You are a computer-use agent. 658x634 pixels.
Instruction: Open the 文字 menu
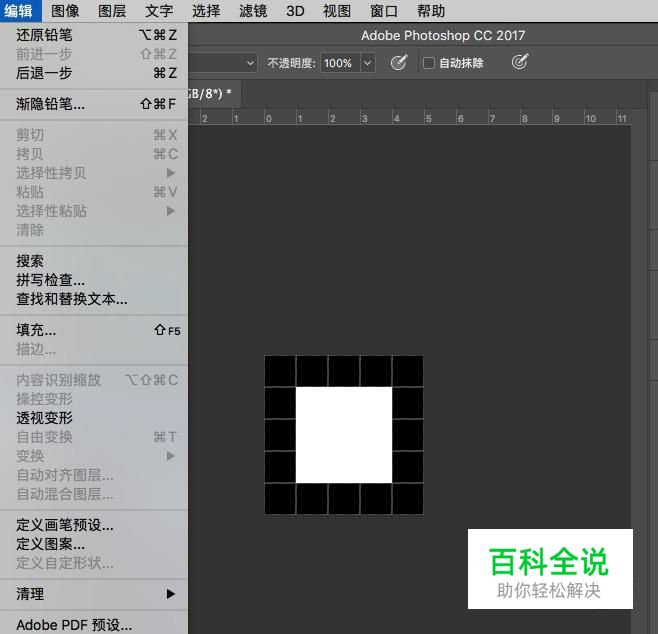(x=159, y=11)
